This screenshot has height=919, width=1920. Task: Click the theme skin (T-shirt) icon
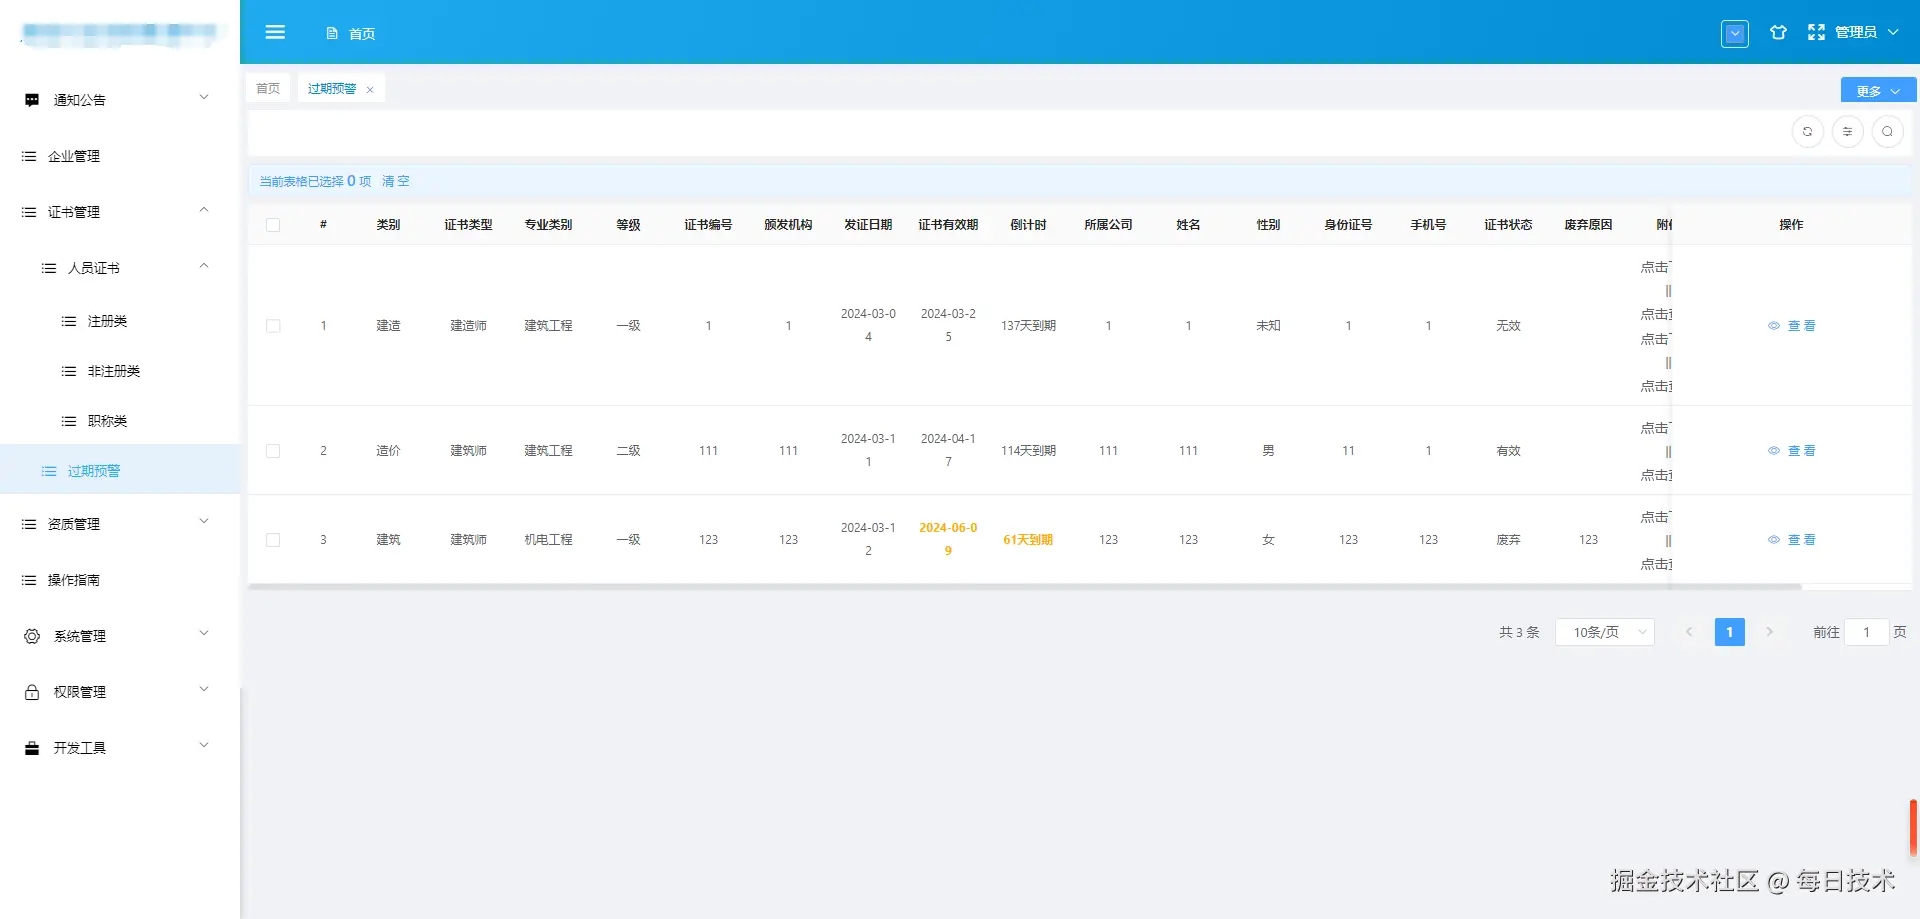[1778, 32]
